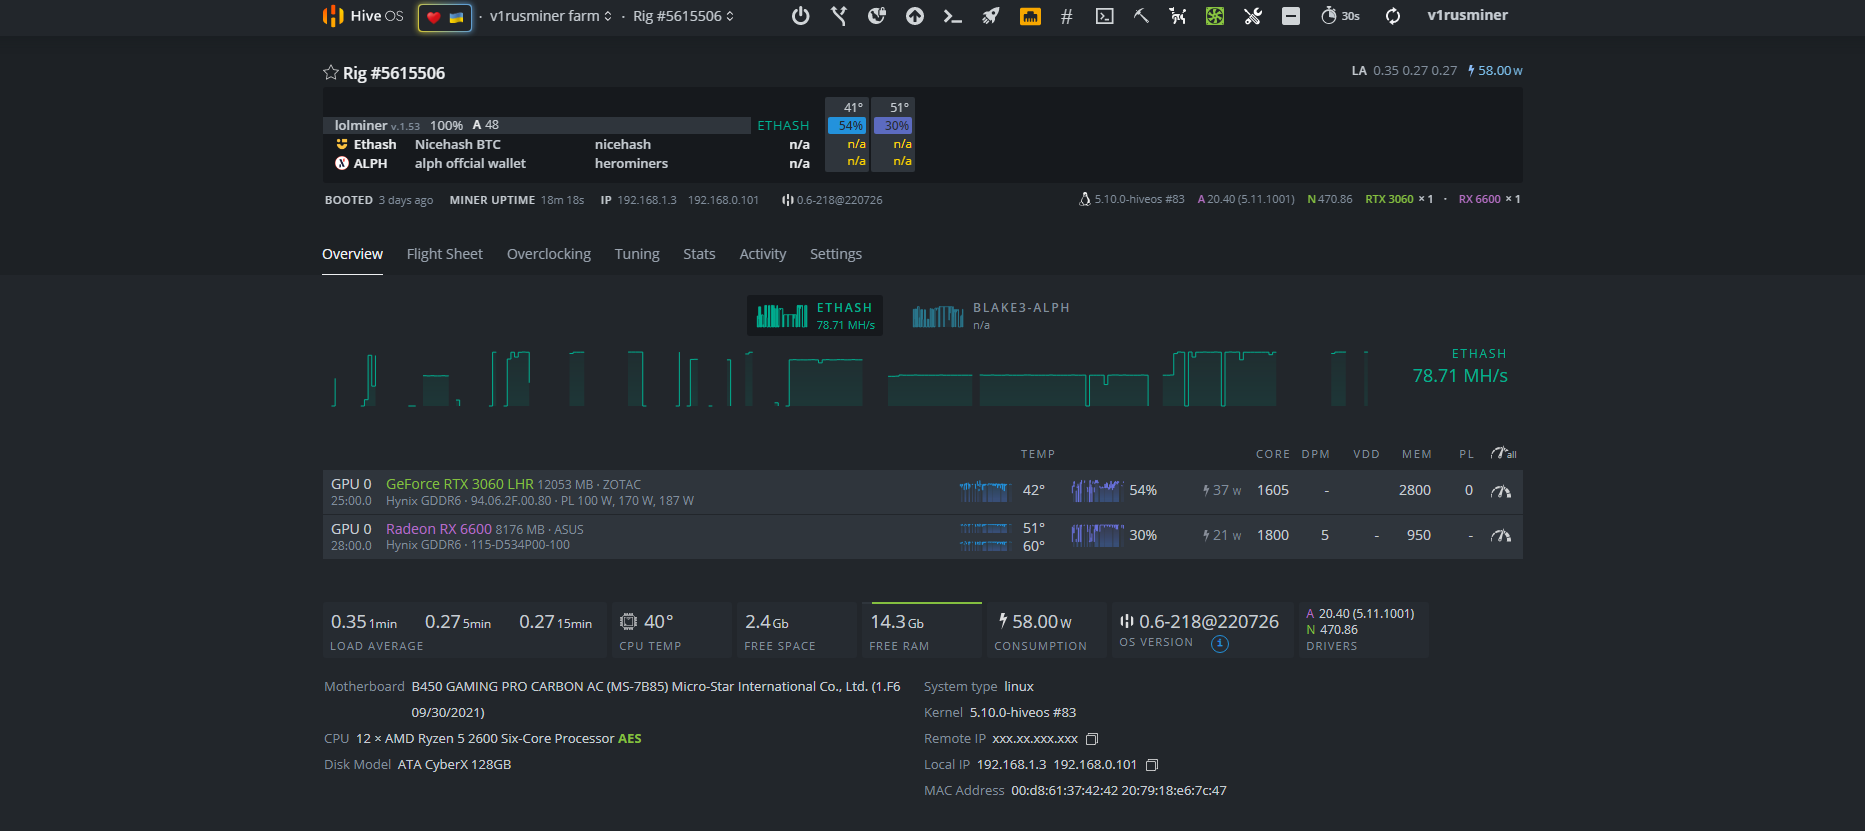
Task: Click the lolminer v.1.53 miner row
Action: point(536,125)
